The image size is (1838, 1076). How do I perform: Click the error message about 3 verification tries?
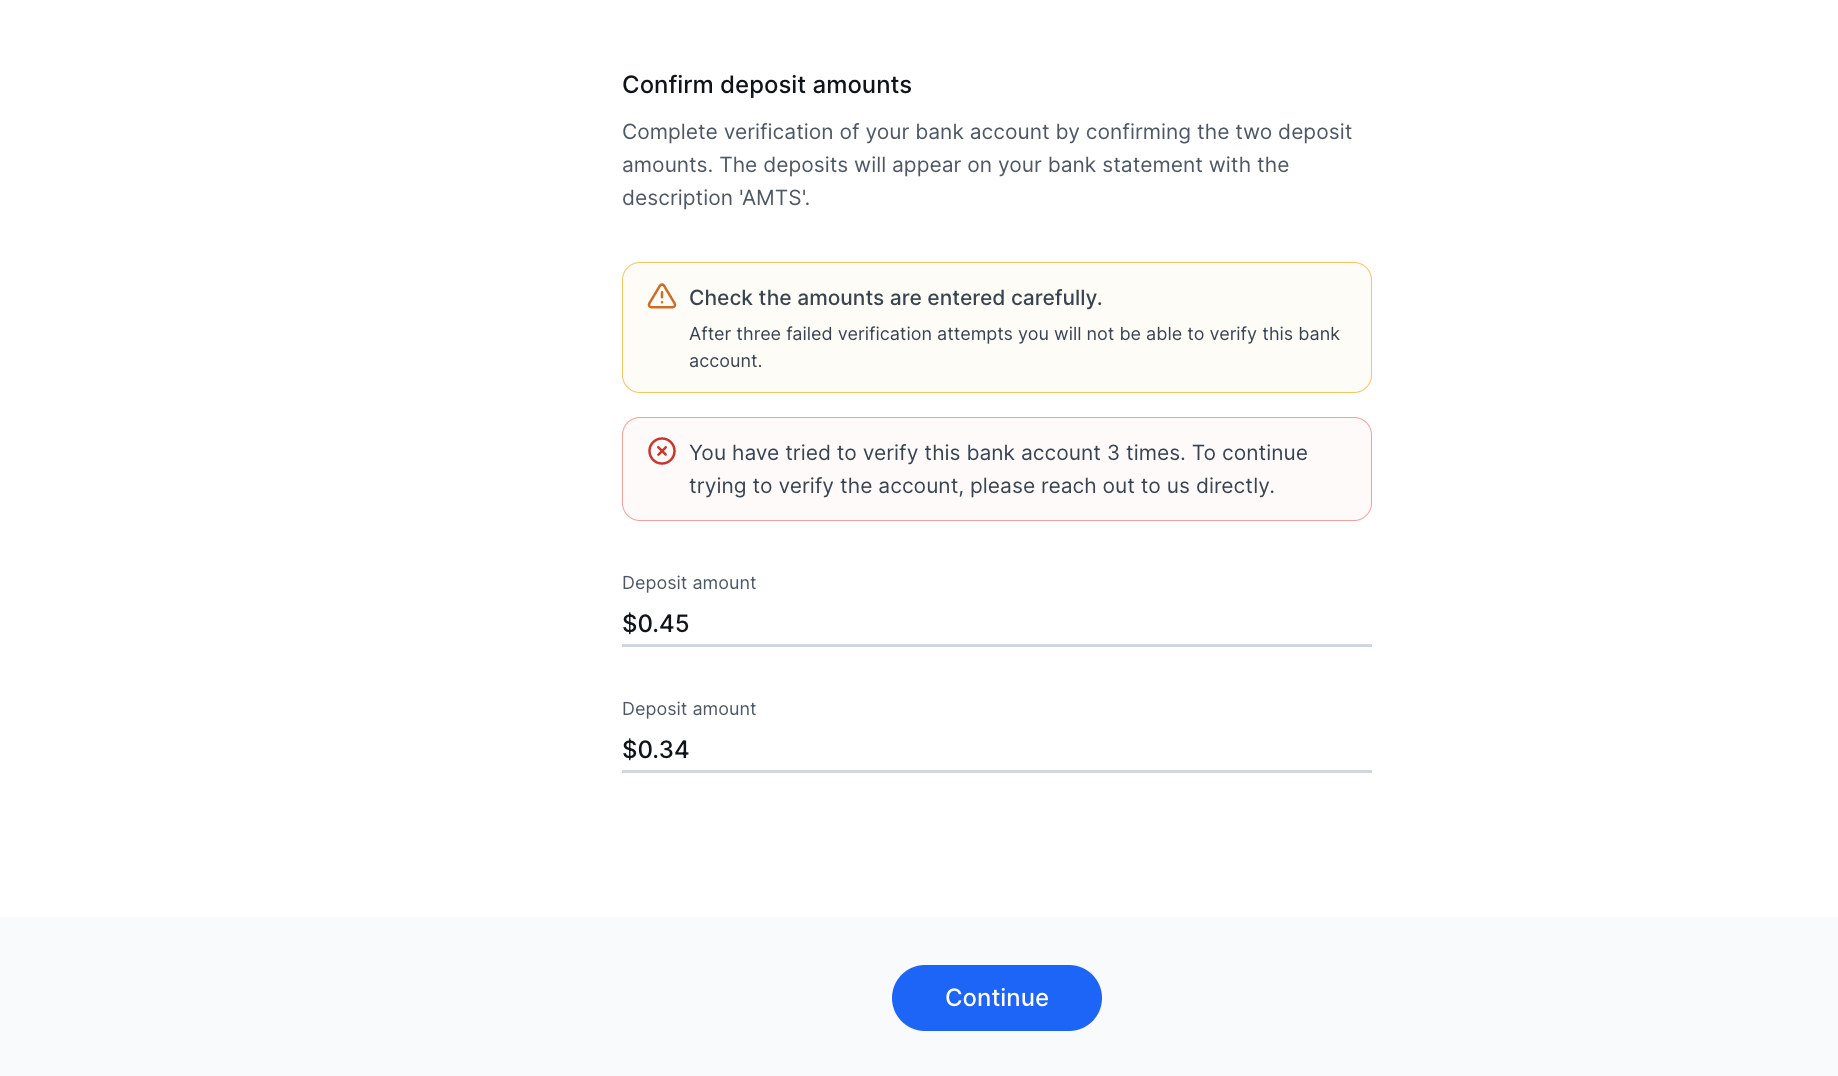(998, 469)
